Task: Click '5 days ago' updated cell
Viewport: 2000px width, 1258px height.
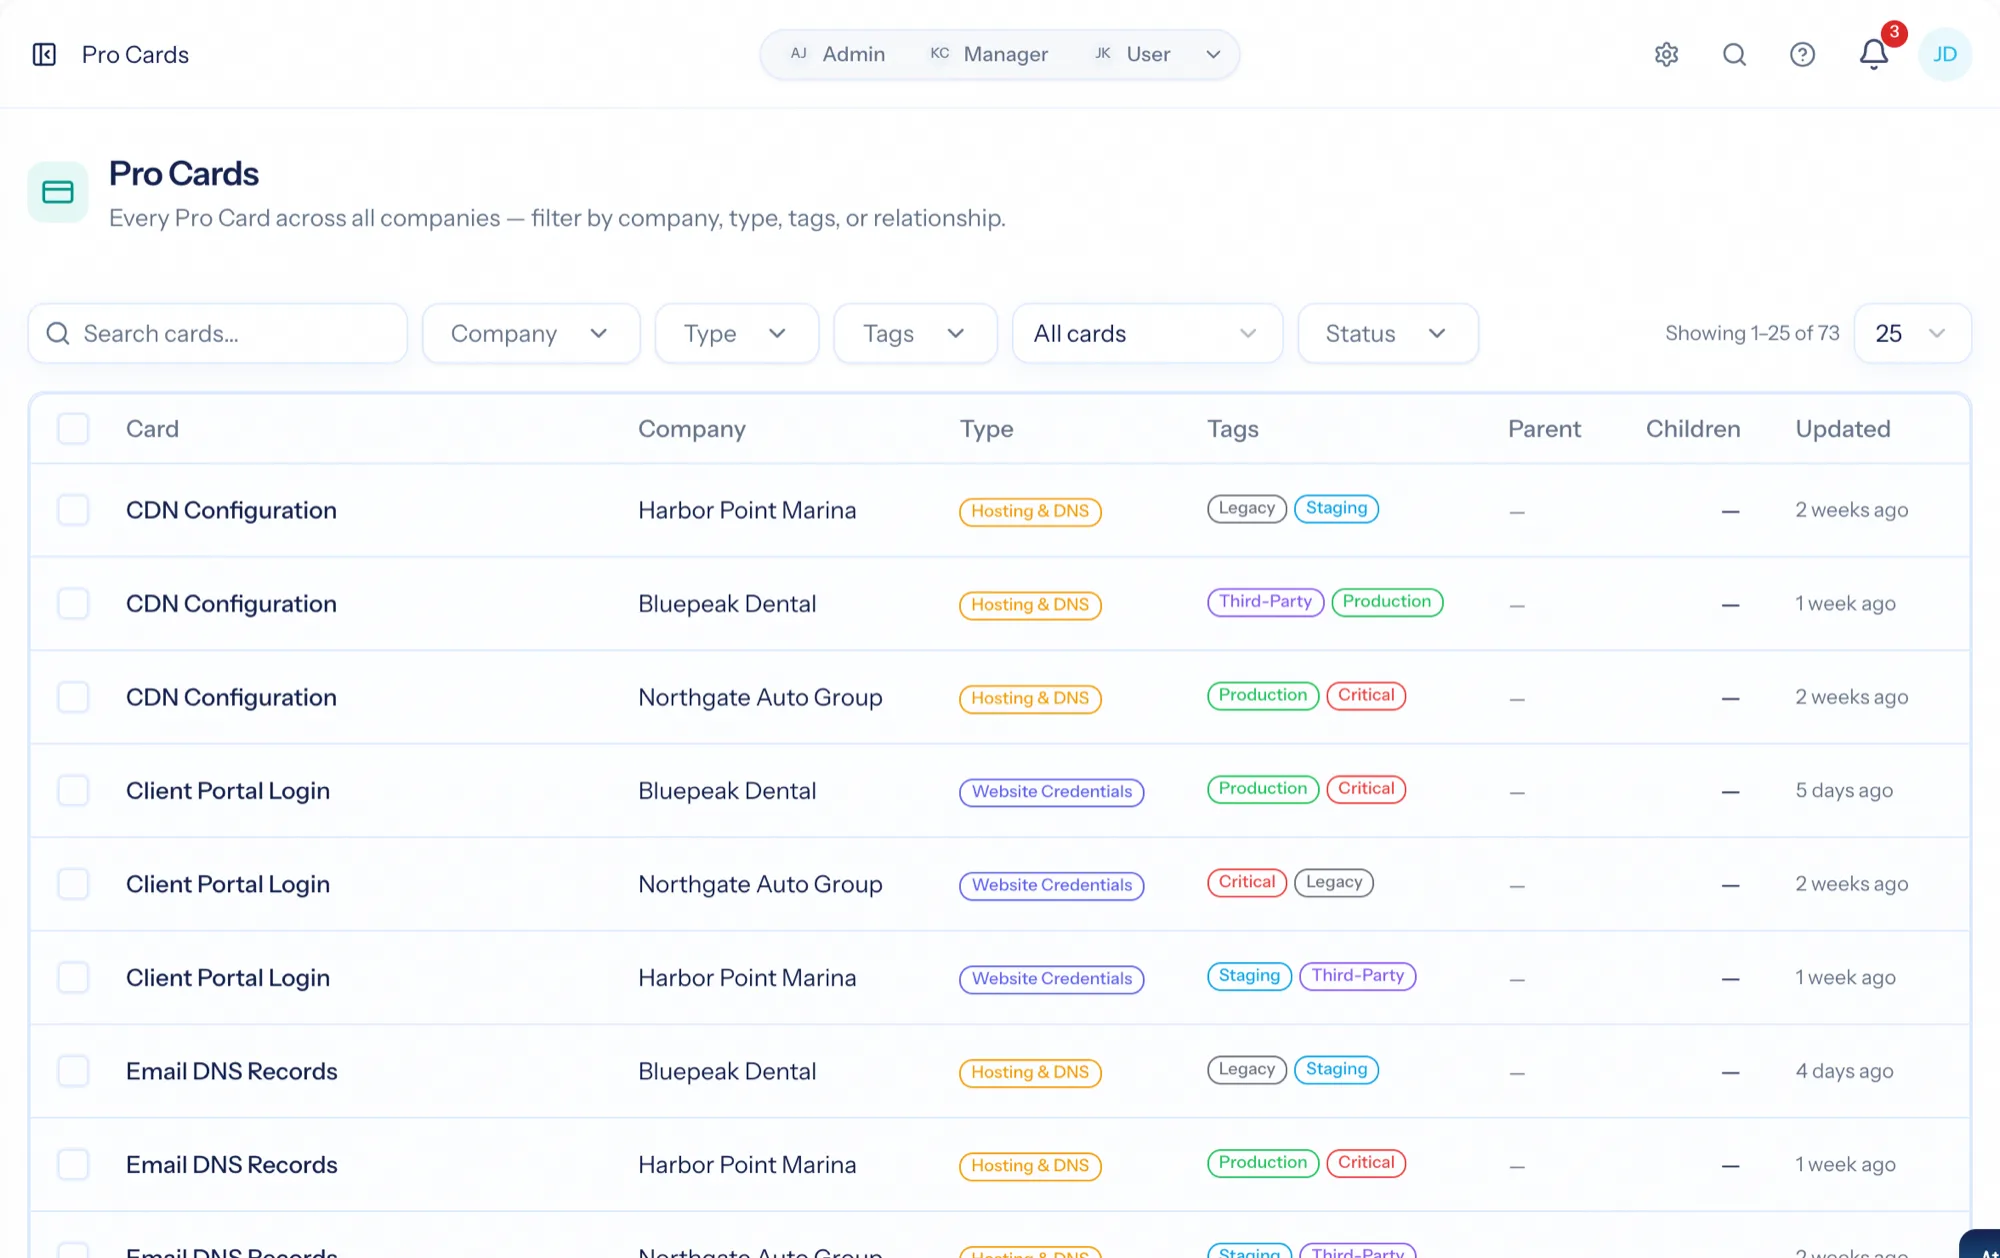Action: [x=1844, y=791]
